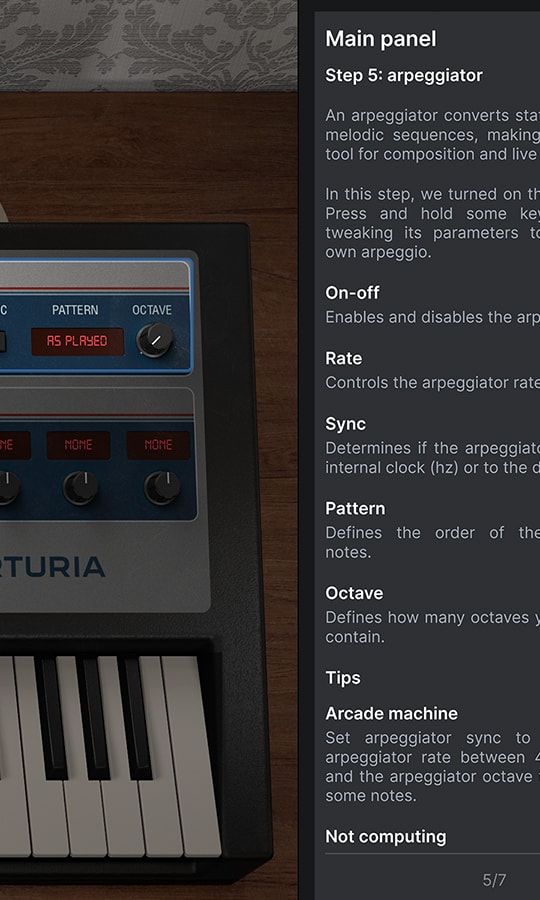Toggle the arpeggiator Sync switch

pyautogui.click(x=2, y=341)
